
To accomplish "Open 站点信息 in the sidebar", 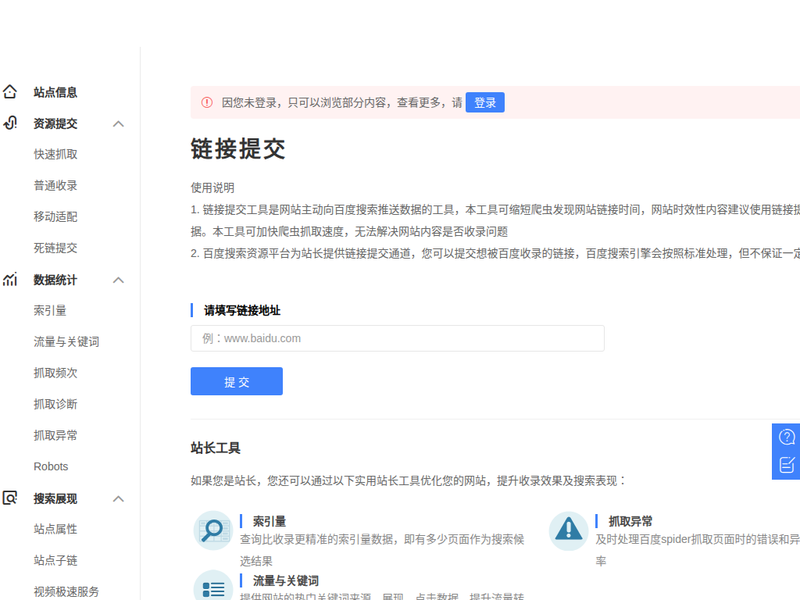I will coord(55,92).
